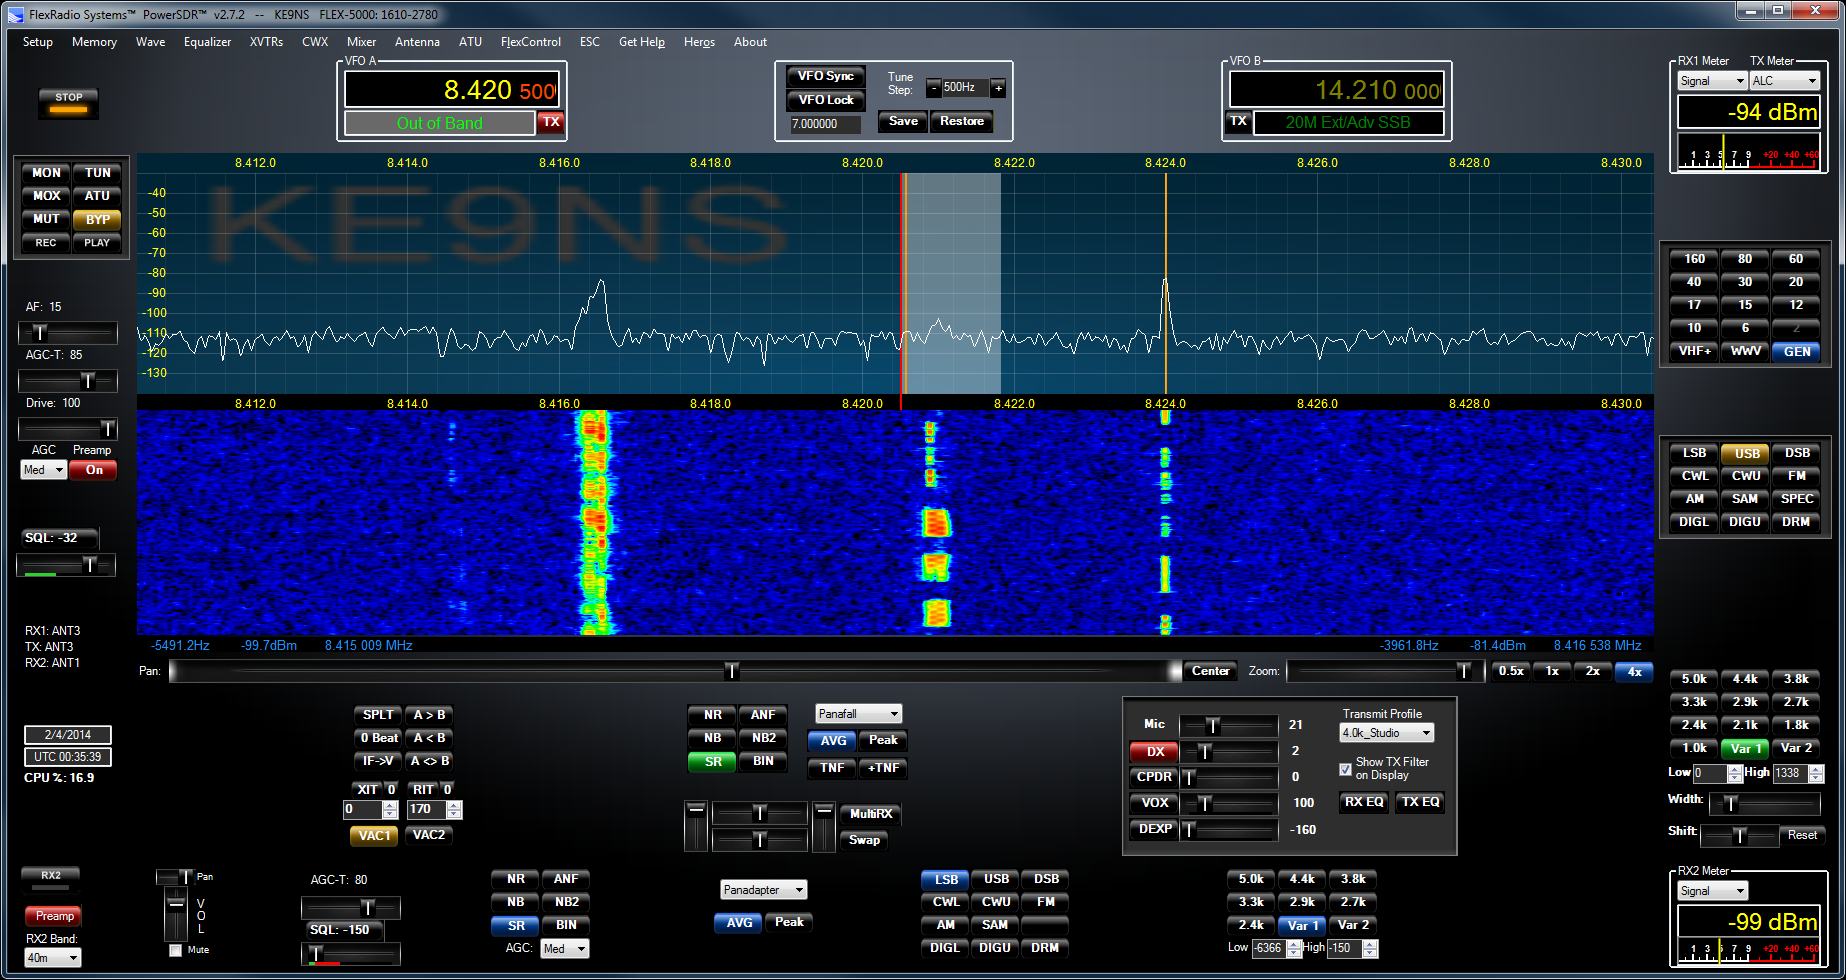This screenshot has width=1846, height=980.
Task: Open the Antenna menu
Action: tap(417, 42)
